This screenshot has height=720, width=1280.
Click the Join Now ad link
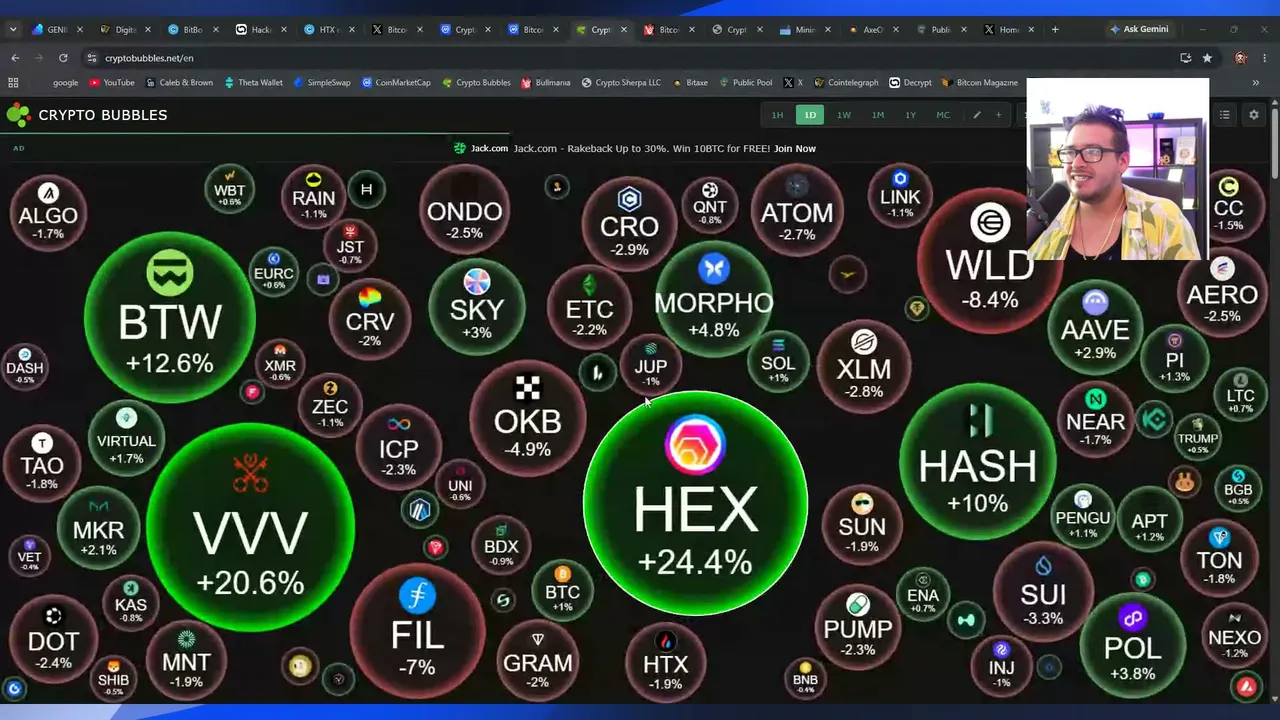pos(794,148)
